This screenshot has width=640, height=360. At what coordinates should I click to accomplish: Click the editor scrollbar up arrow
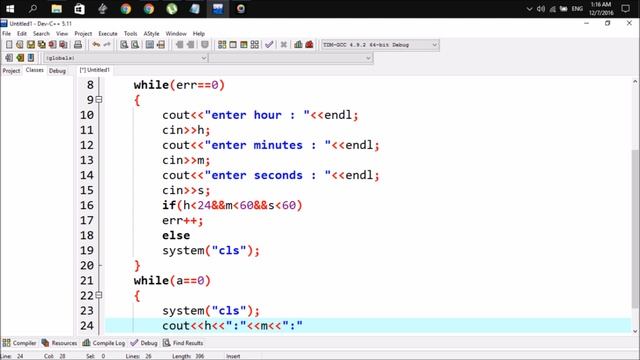pyautogui.click(x=635, y=82)
